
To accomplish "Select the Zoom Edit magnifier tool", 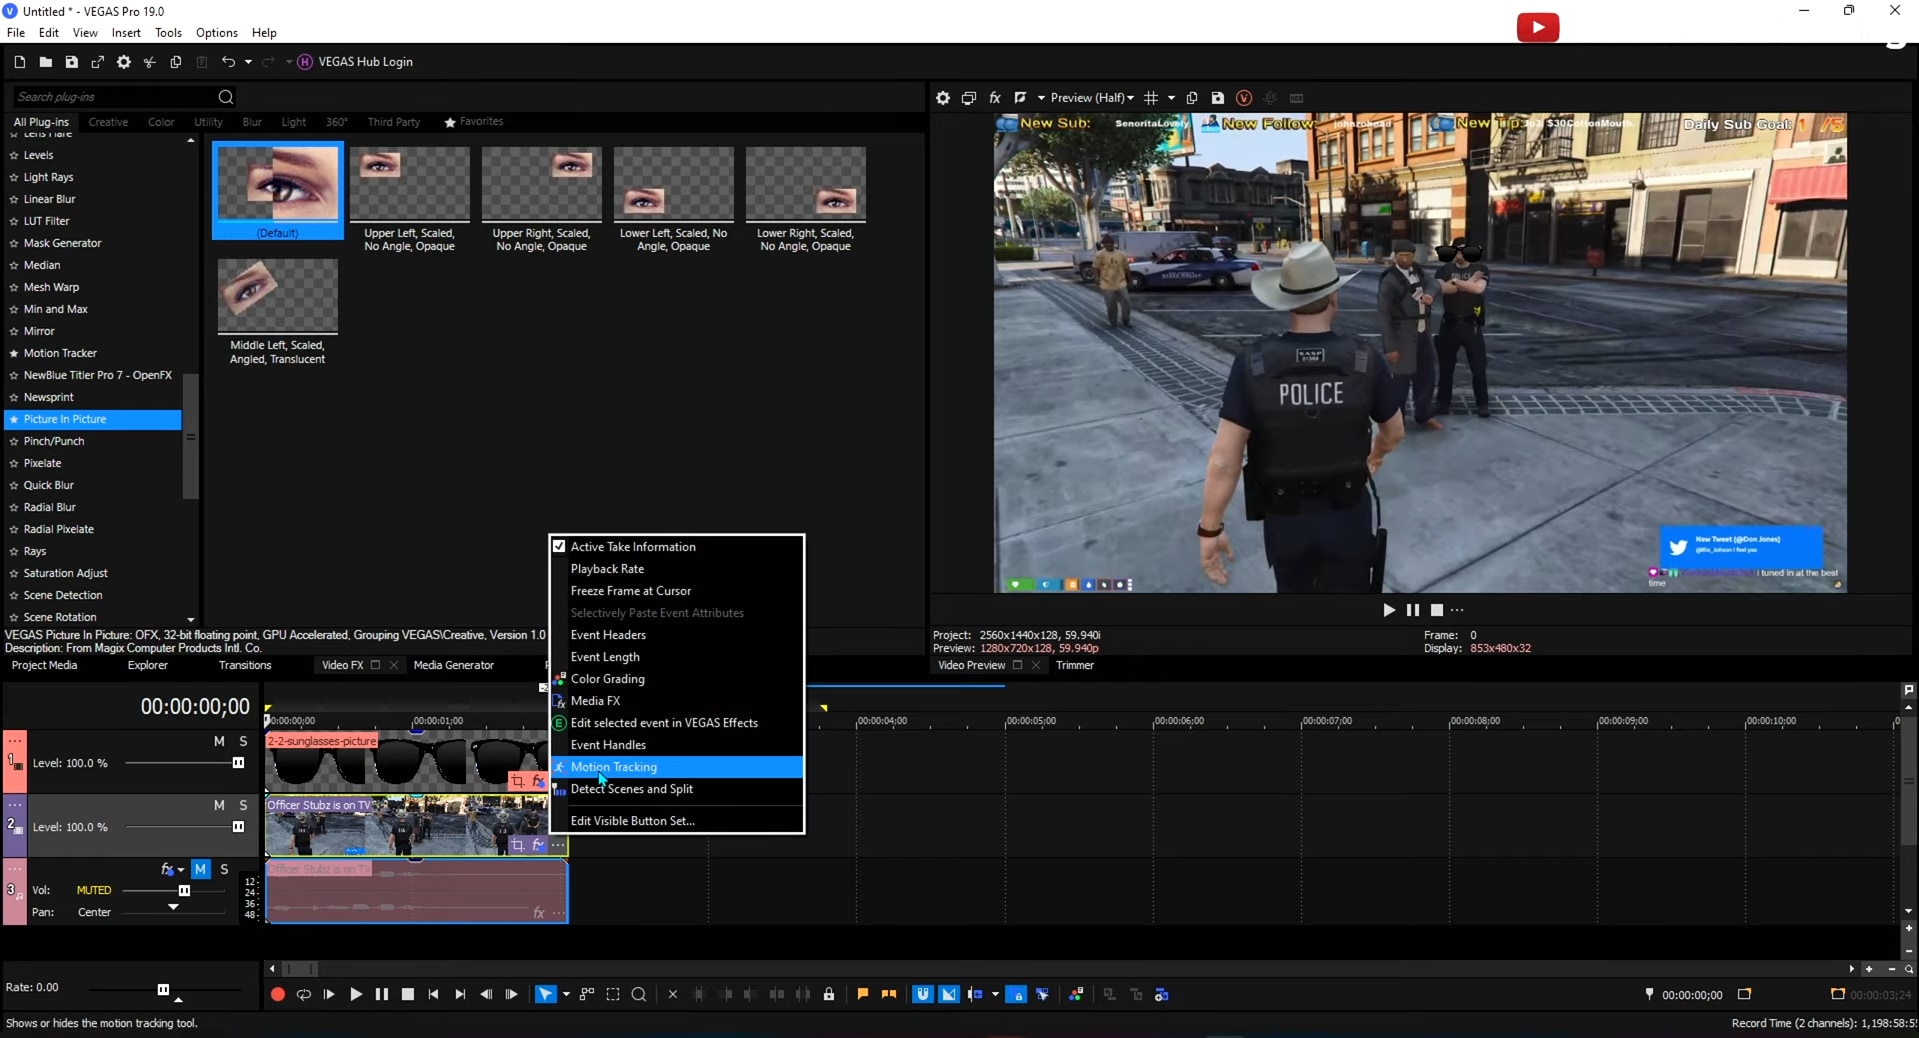I will [639, 994].
